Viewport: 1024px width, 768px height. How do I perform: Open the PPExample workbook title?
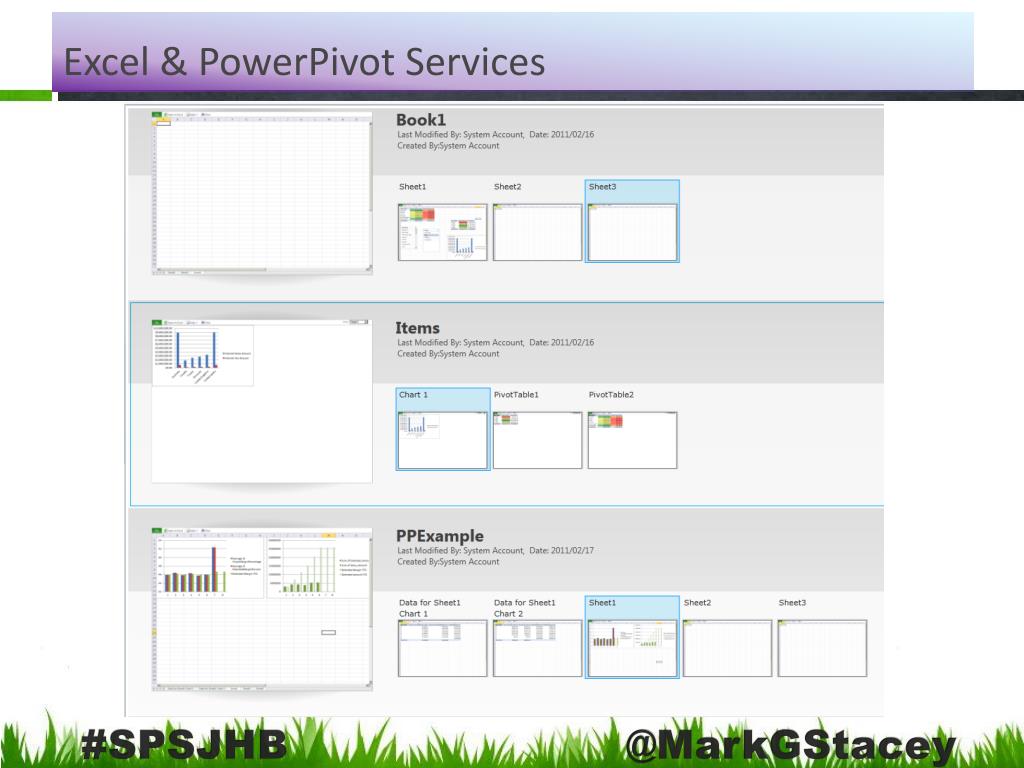(x=440, y=536)
